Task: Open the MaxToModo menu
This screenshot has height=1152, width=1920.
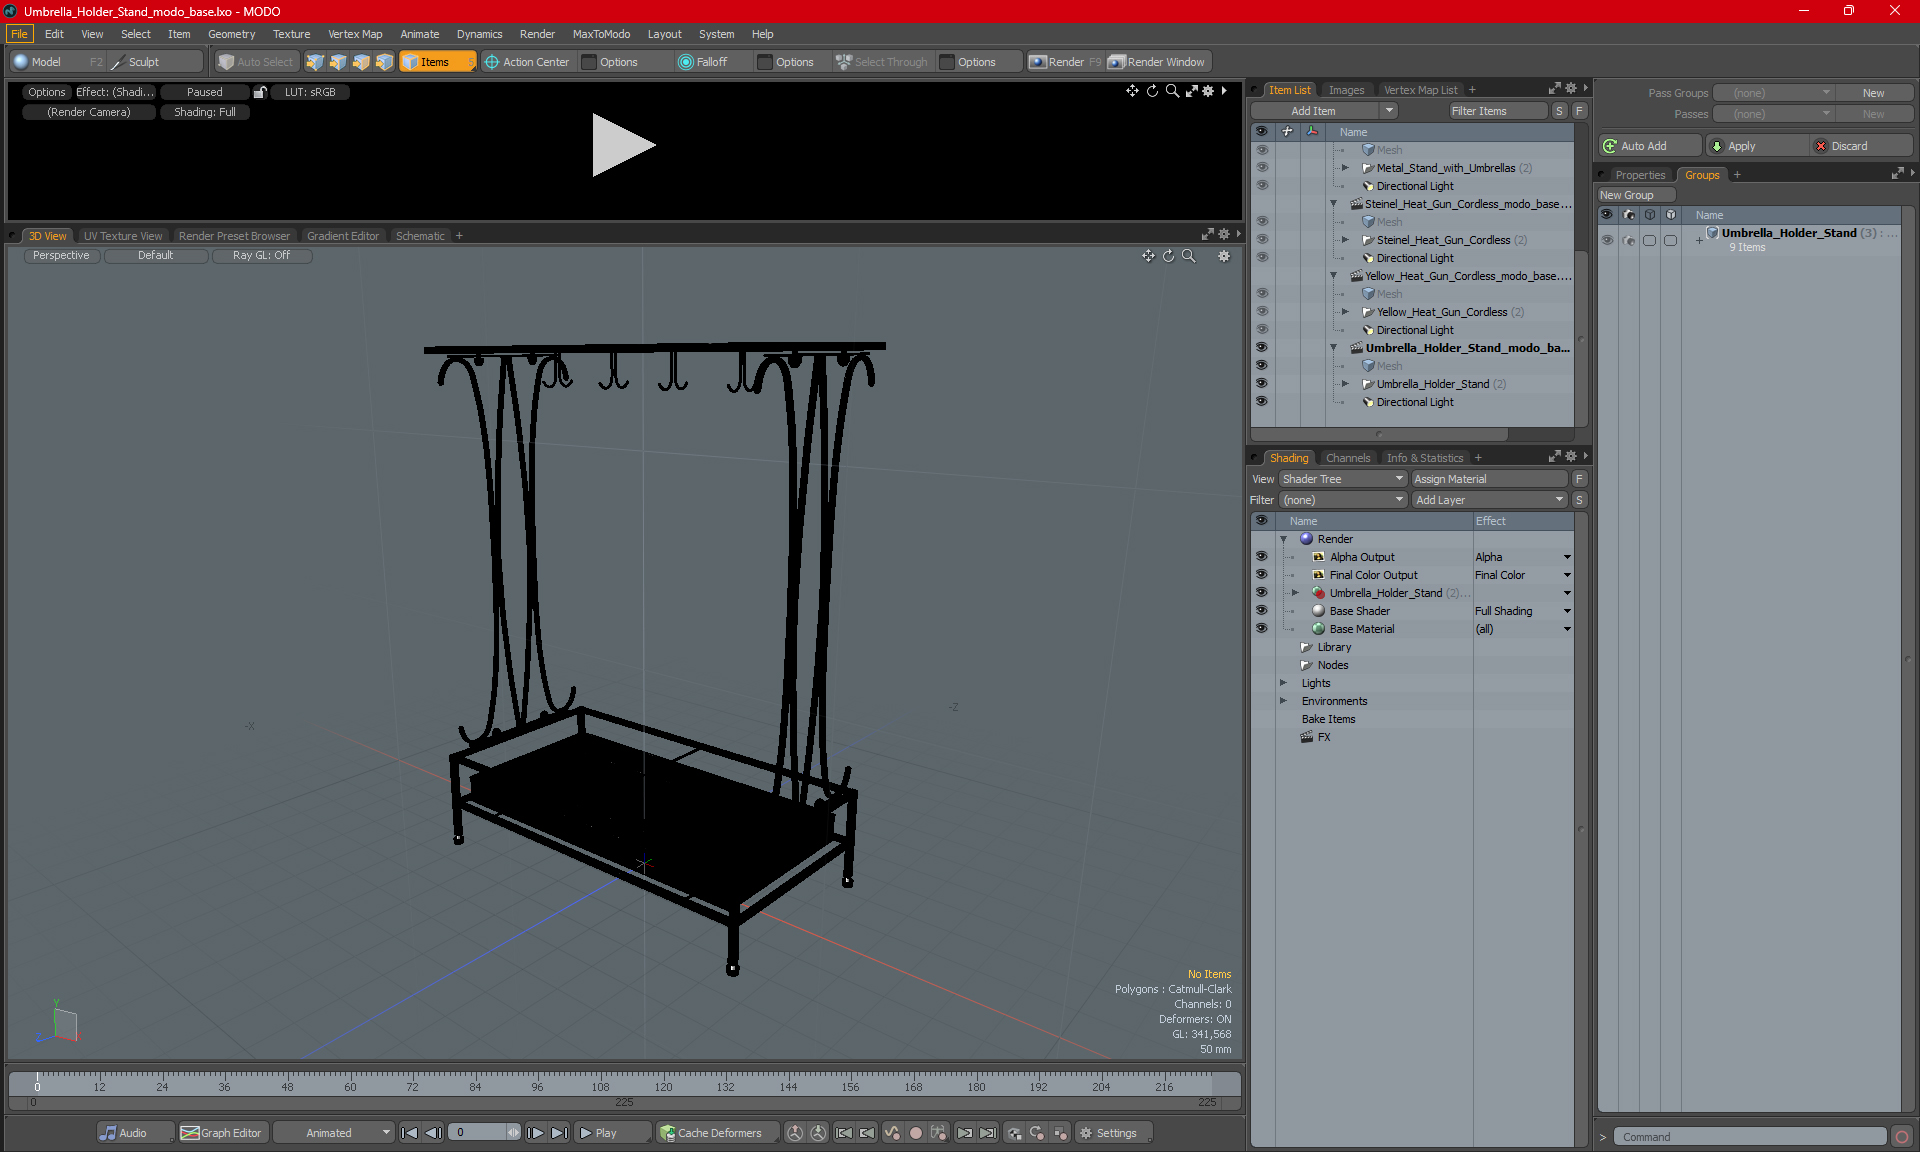Action: 601,34
